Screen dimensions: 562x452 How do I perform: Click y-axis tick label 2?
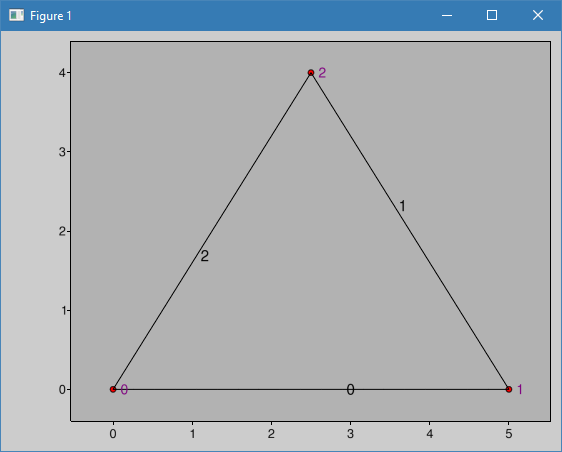pos(62,231)
